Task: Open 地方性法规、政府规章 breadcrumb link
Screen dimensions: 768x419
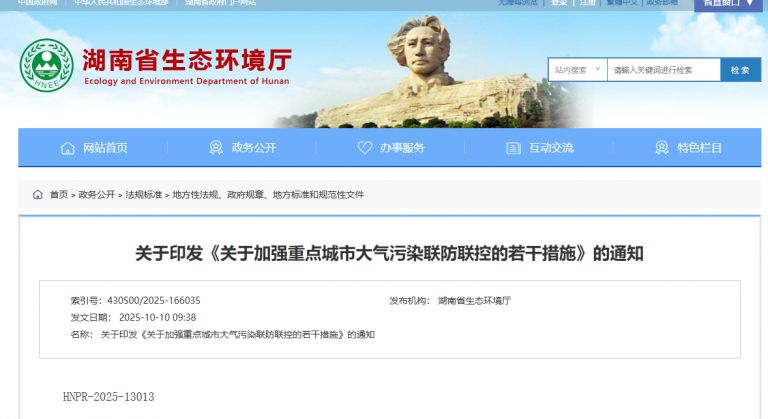Action: pyautogui.click(x=268, y=195)
